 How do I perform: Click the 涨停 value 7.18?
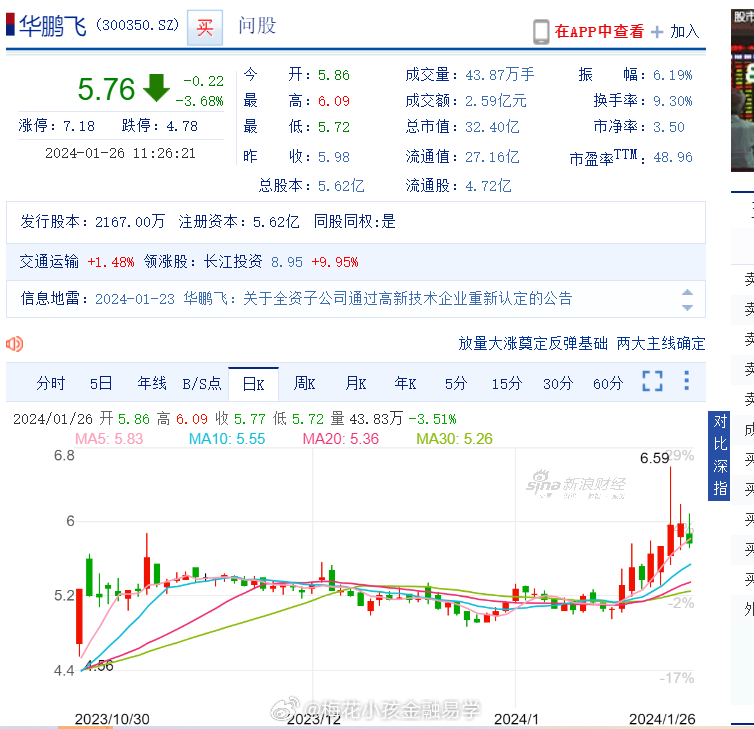pos(79,126)
